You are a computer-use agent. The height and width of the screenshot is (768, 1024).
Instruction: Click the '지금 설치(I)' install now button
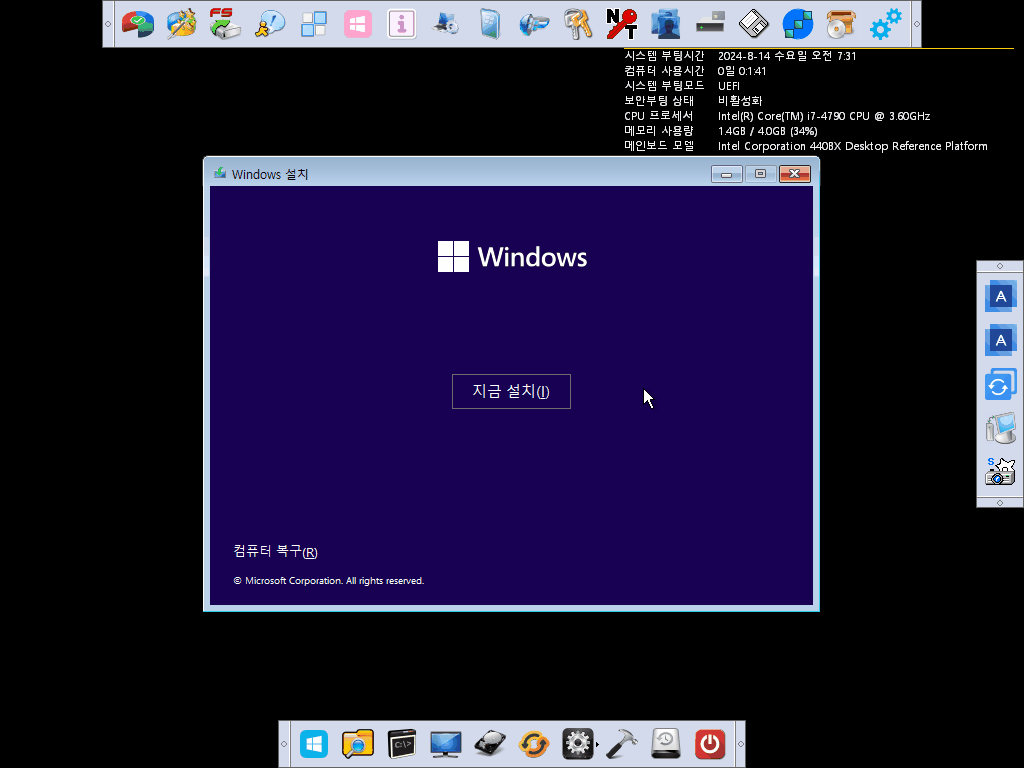(x=511, y=391)
